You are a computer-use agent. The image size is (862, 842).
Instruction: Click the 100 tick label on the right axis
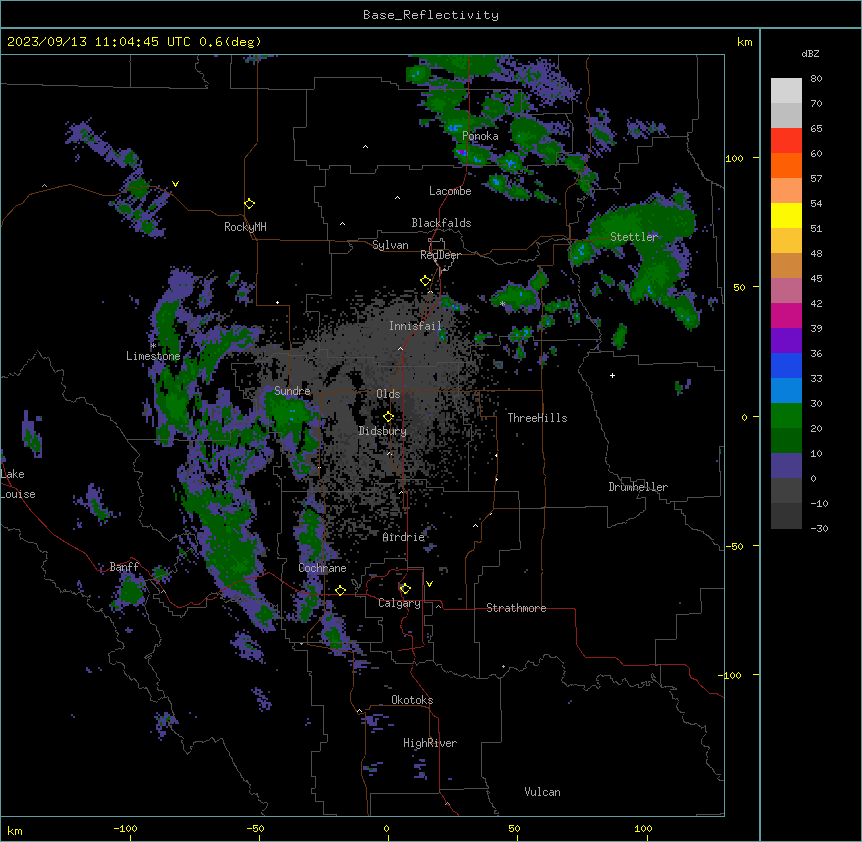pyautogui.click(x=734, y=158)
